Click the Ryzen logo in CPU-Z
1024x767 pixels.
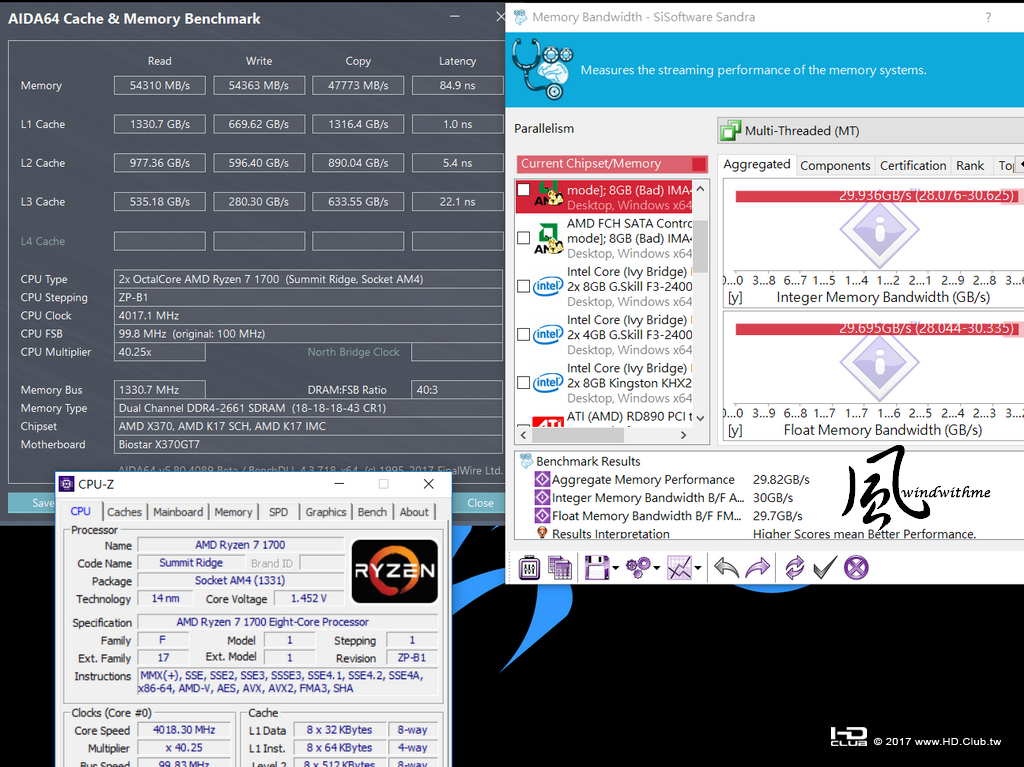(x=394, y=571)
